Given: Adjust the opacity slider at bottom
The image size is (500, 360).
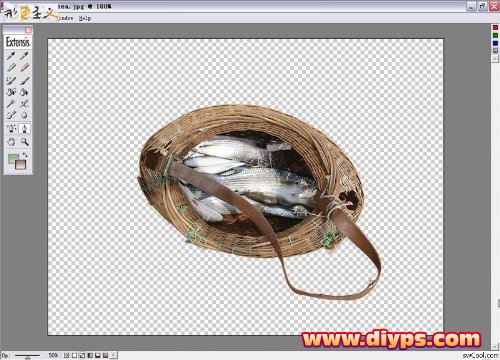Looking at the screenshot, I should 27,355.
